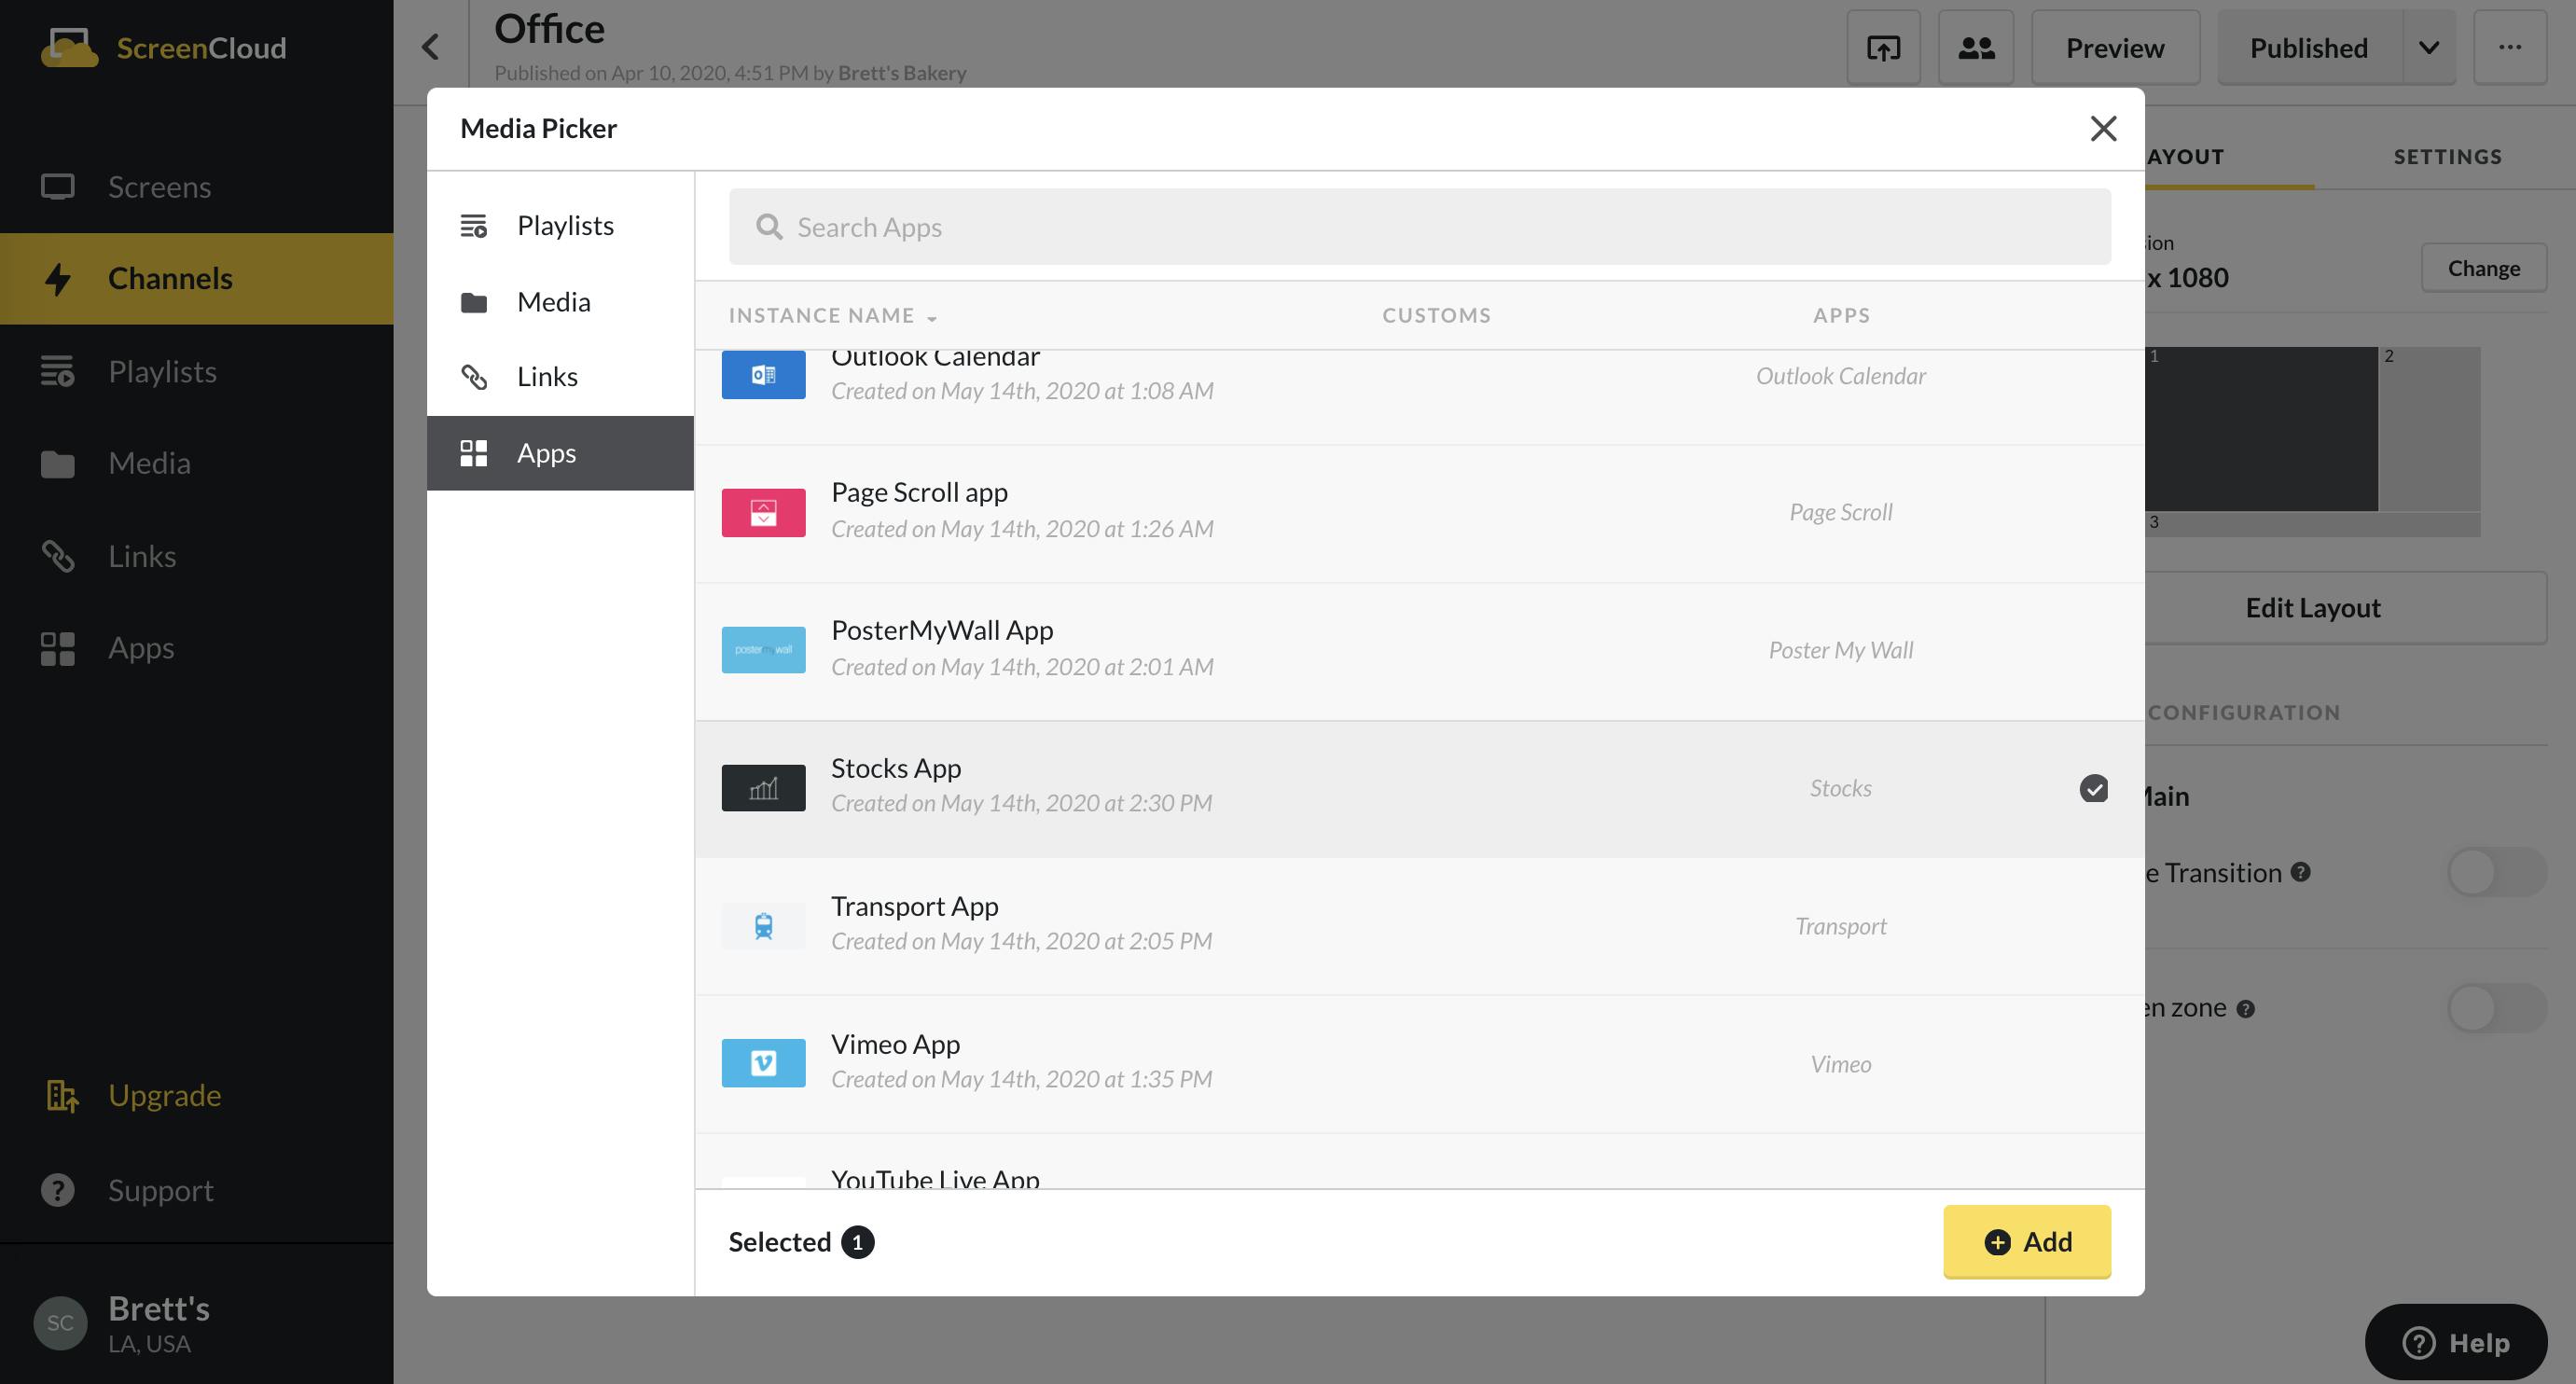Click the Preview button
Image resolution: width=2576 pixels, height=1384 pixels.
click(x=2115, y=48)
